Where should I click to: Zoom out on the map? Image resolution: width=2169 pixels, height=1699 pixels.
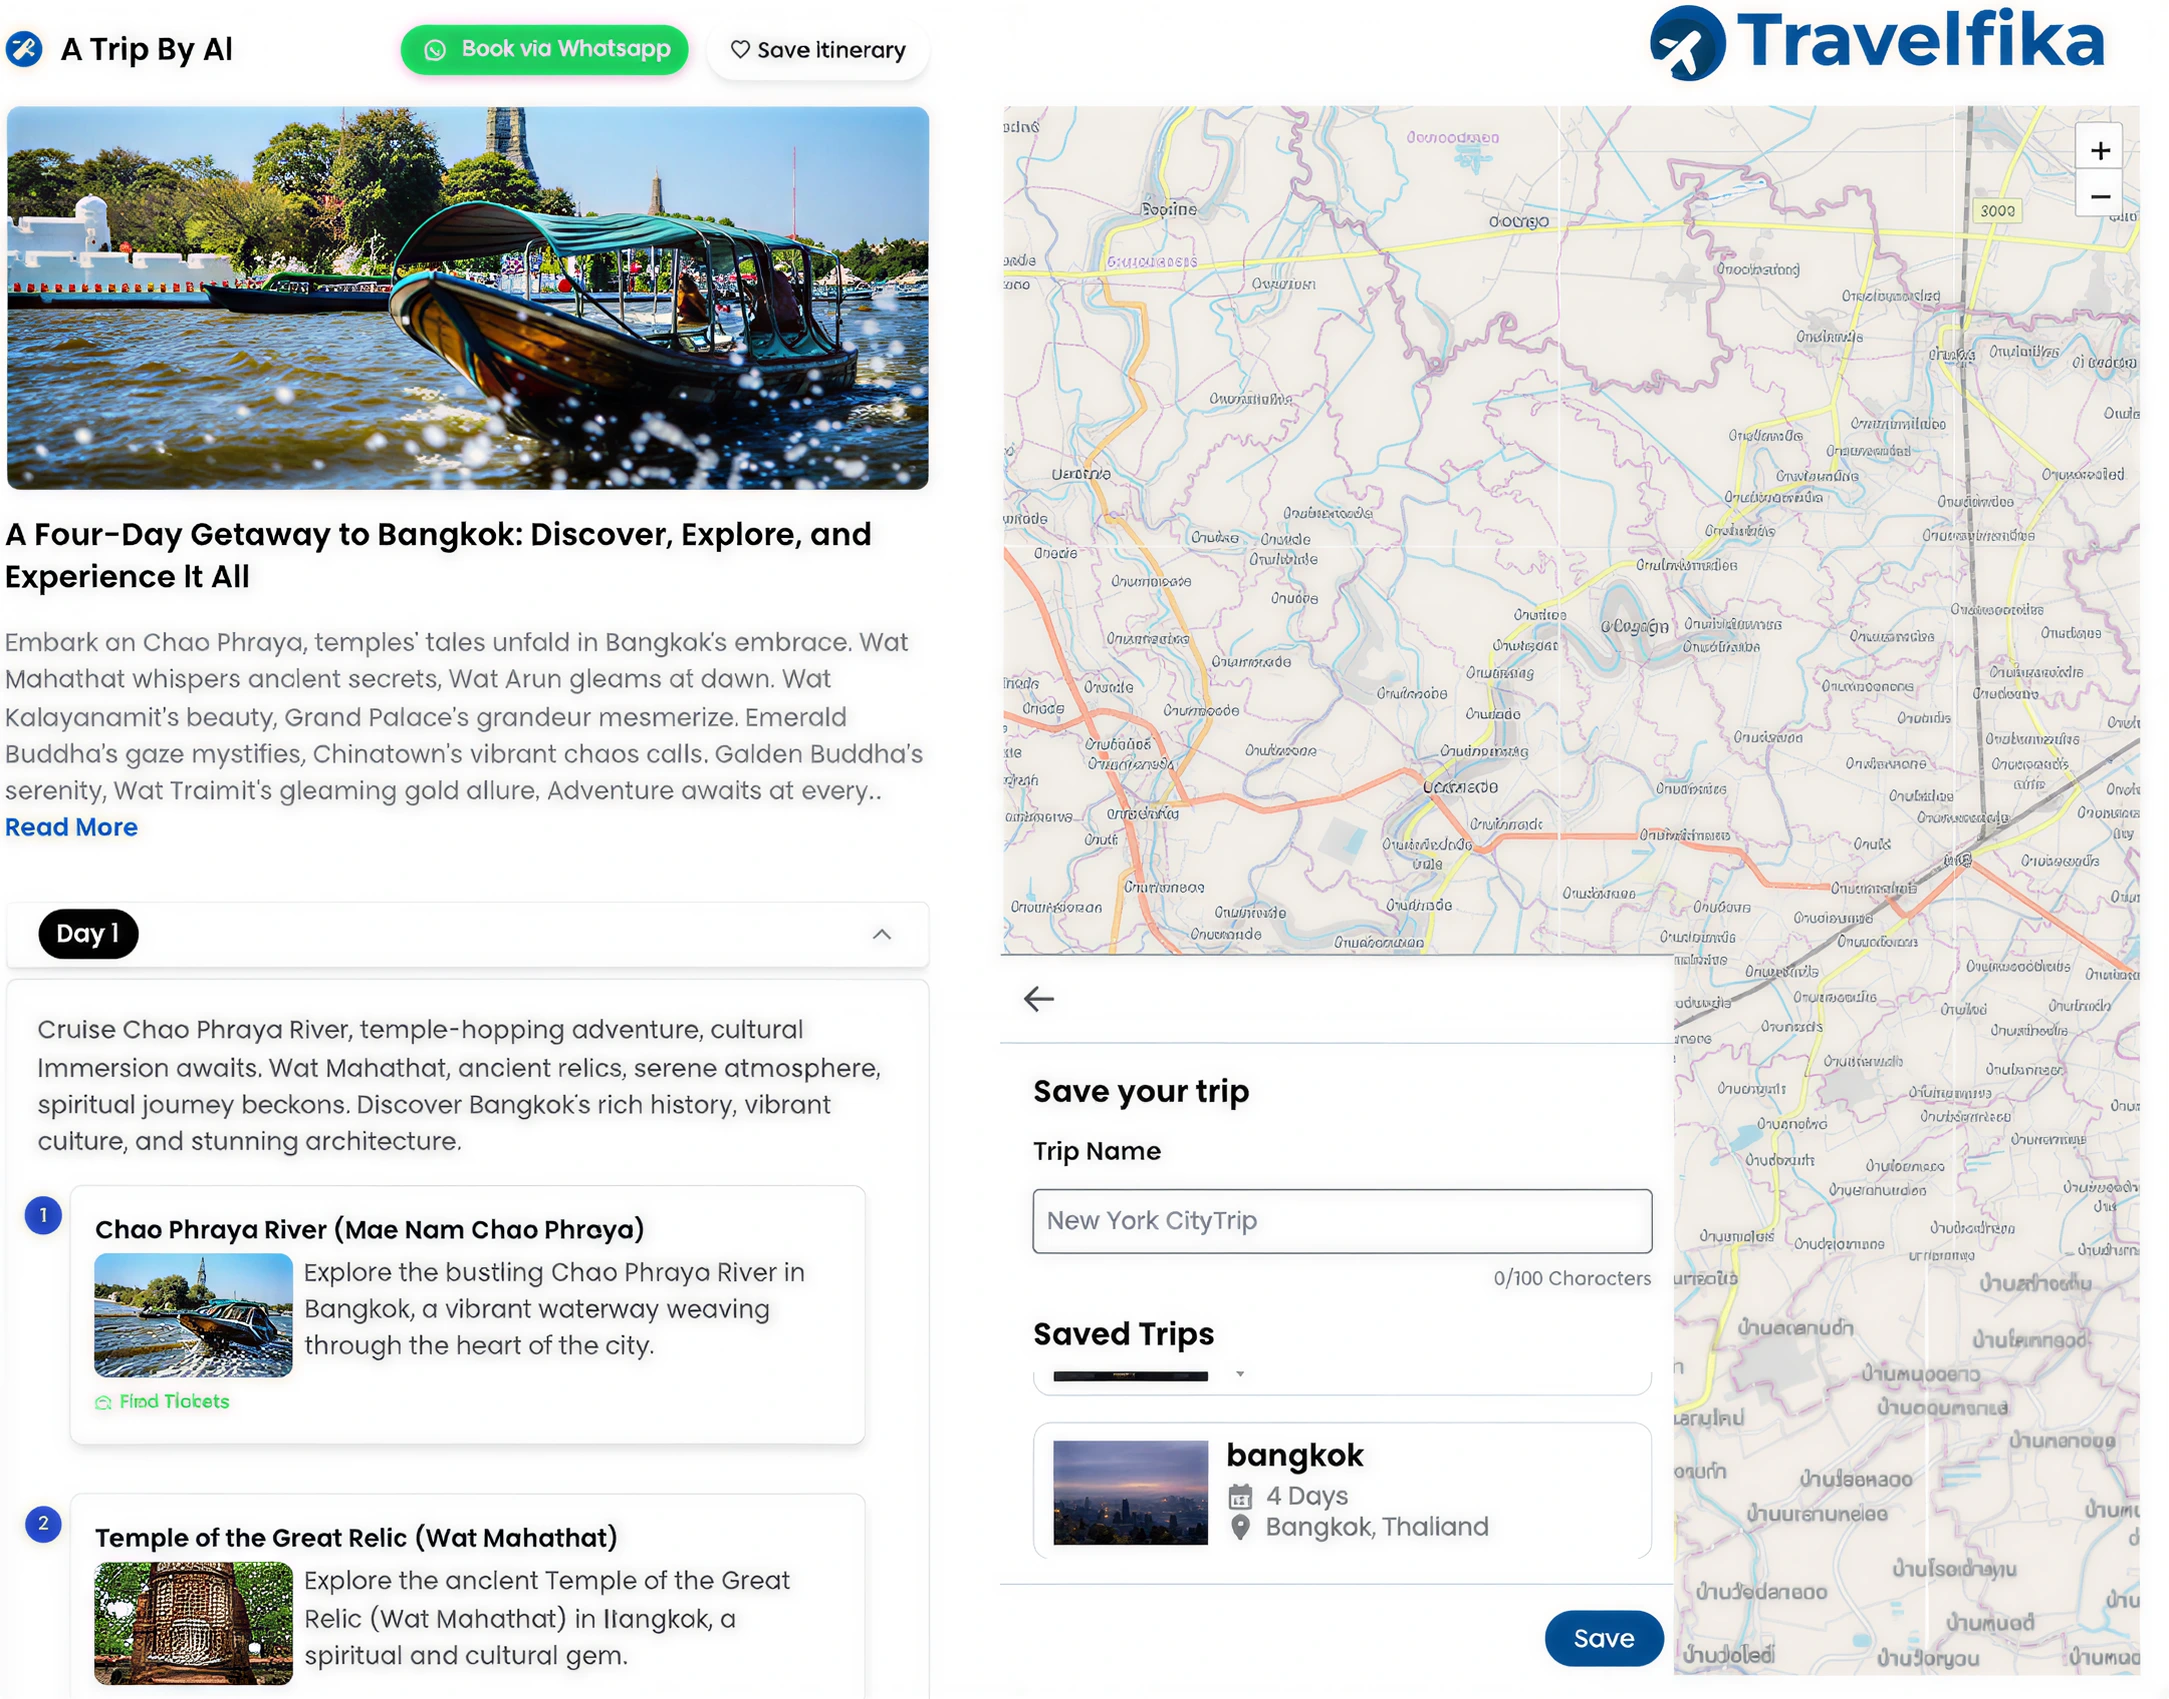point(2099,196)
